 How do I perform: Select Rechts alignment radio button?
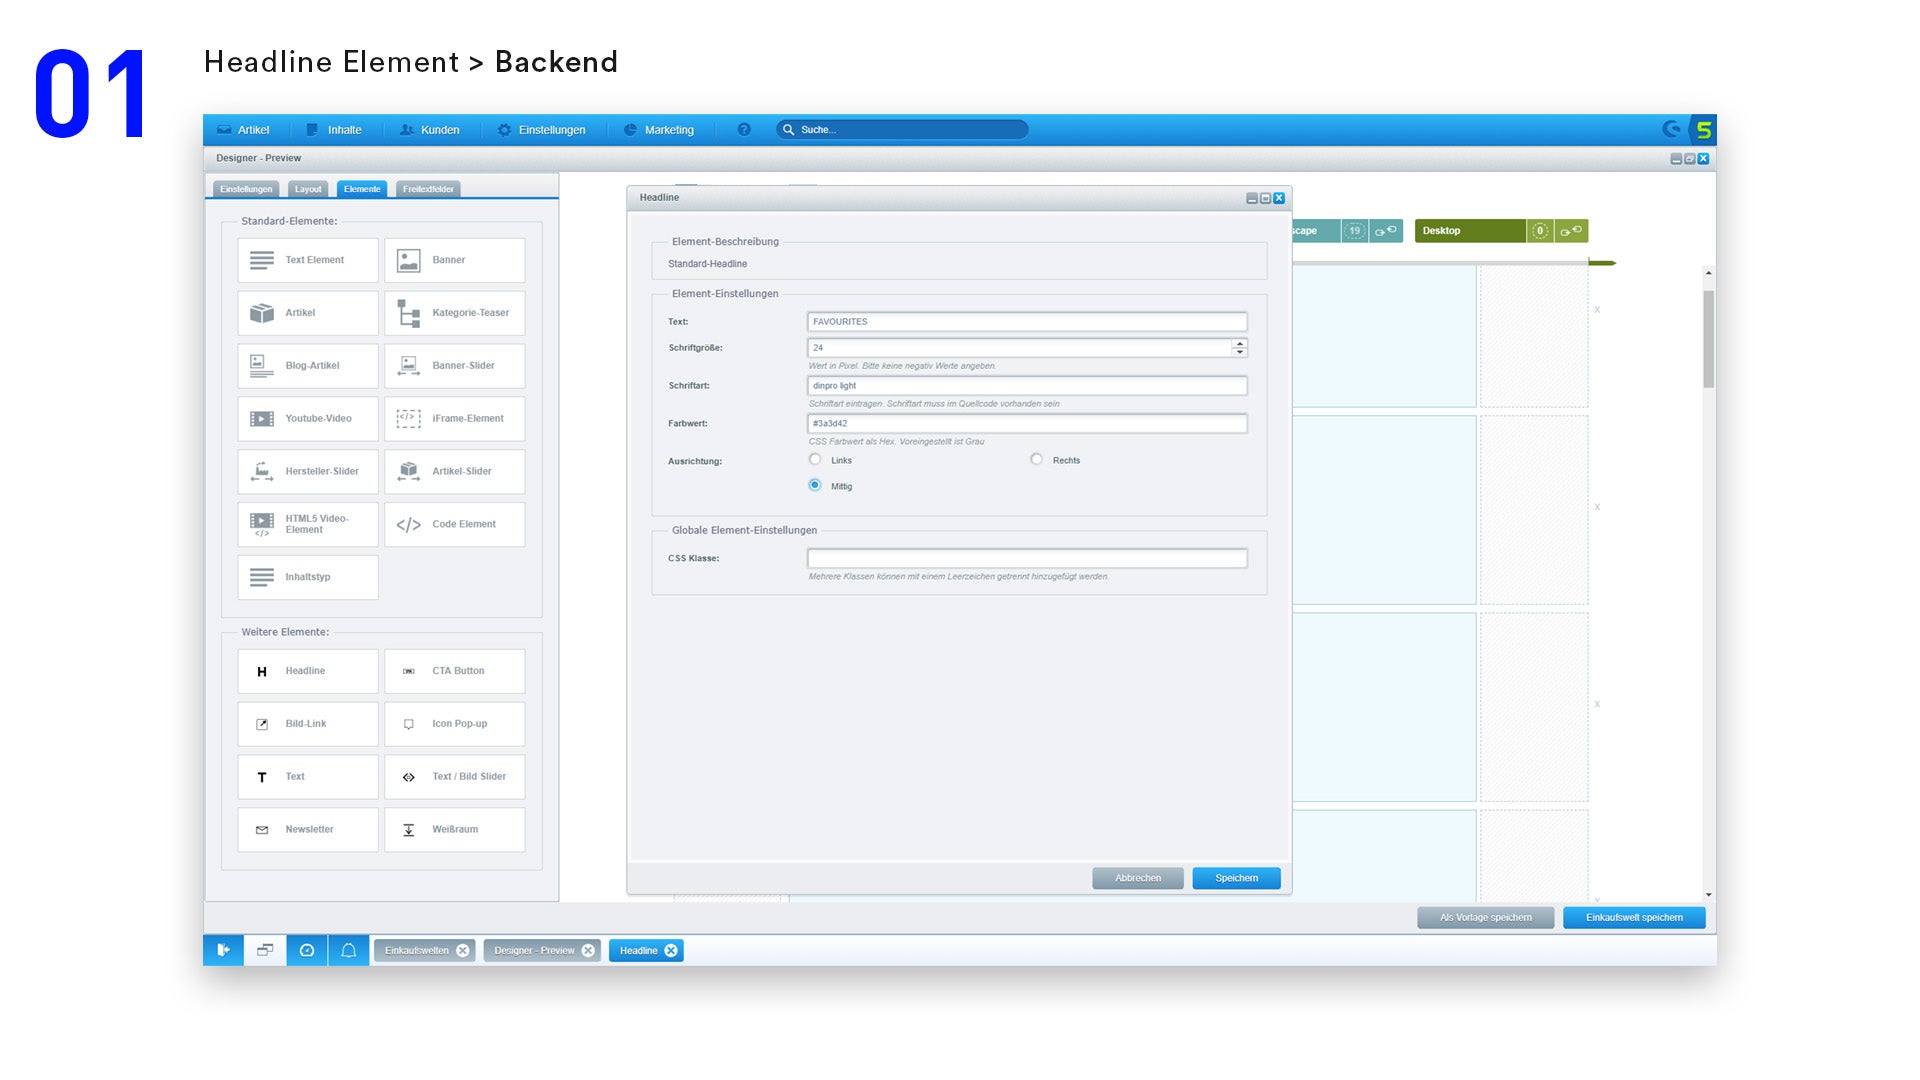point(1037,460)
